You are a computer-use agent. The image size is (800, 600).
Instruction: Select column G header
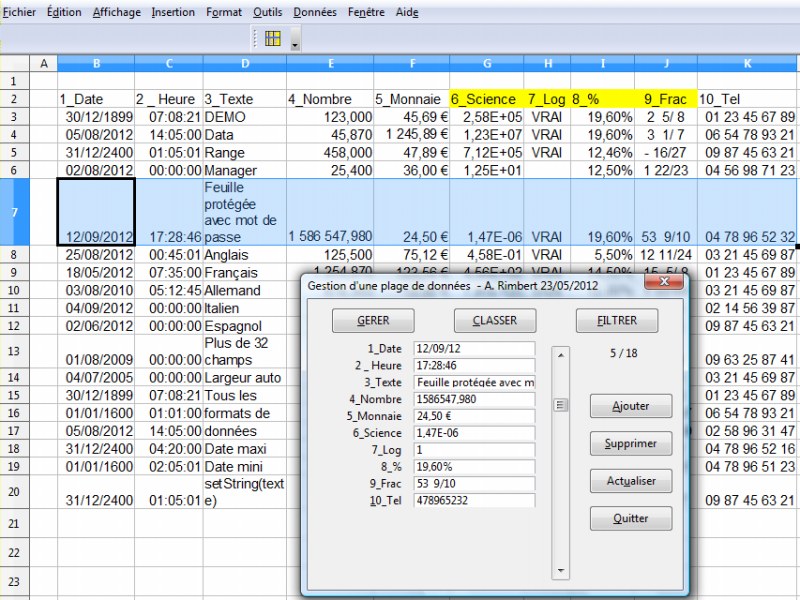click(x=487, y=63)
